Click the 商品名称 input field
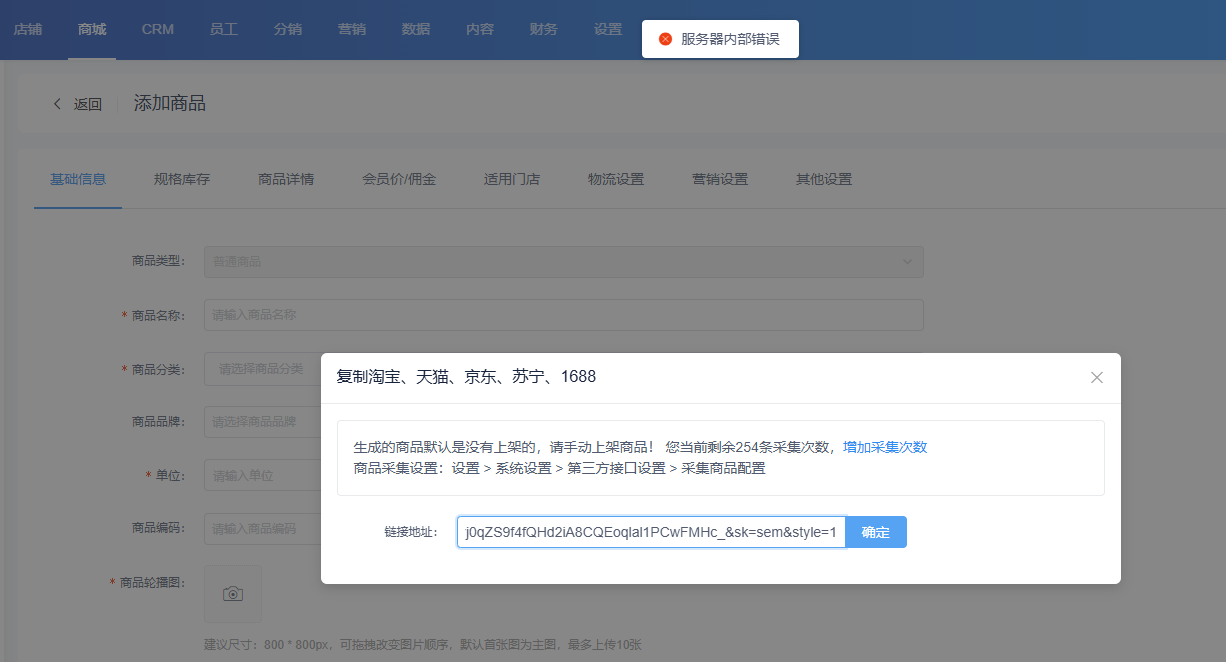 [x=563, y=315]
